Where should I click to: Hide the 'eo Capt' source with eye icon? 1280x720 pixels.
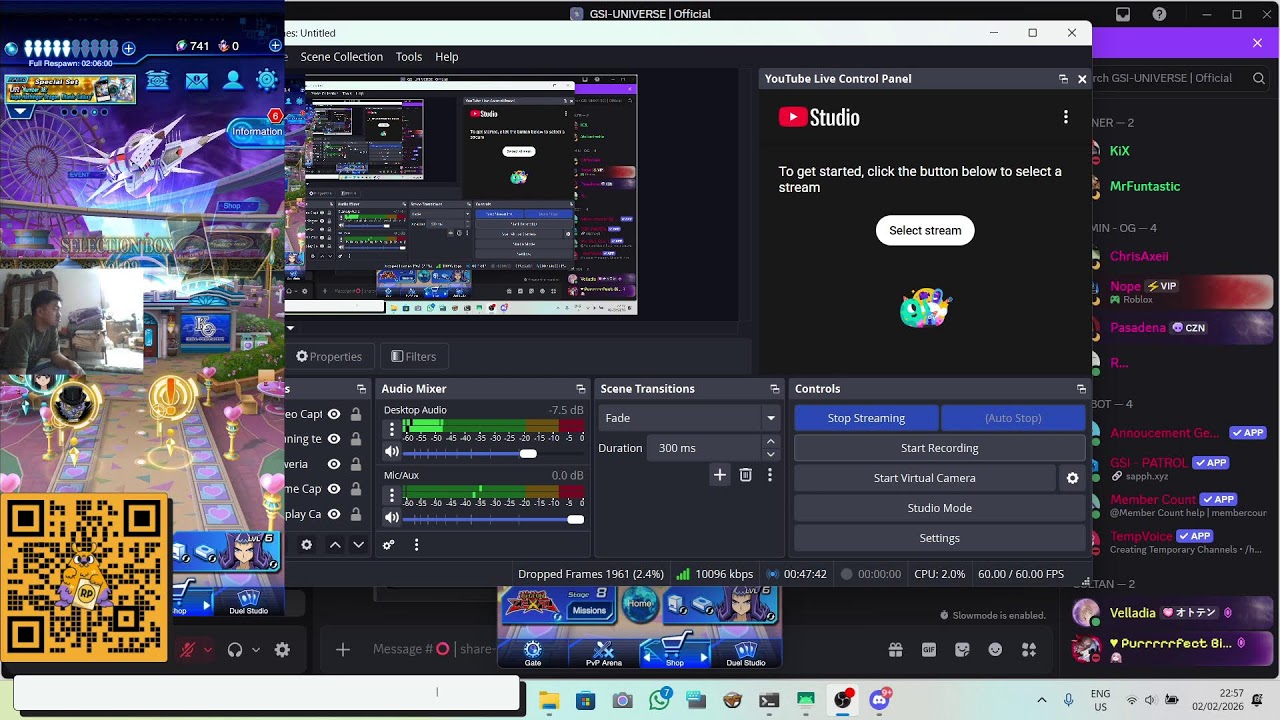coord(334,414)
